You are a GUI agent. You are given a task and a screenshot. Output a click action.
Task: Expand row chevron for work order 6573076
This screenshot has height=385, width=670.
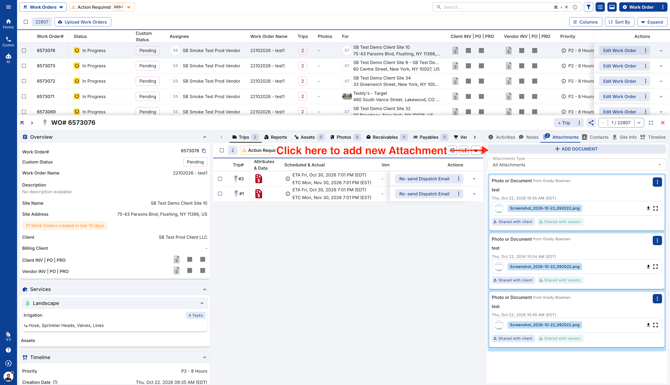click(661, 50)
